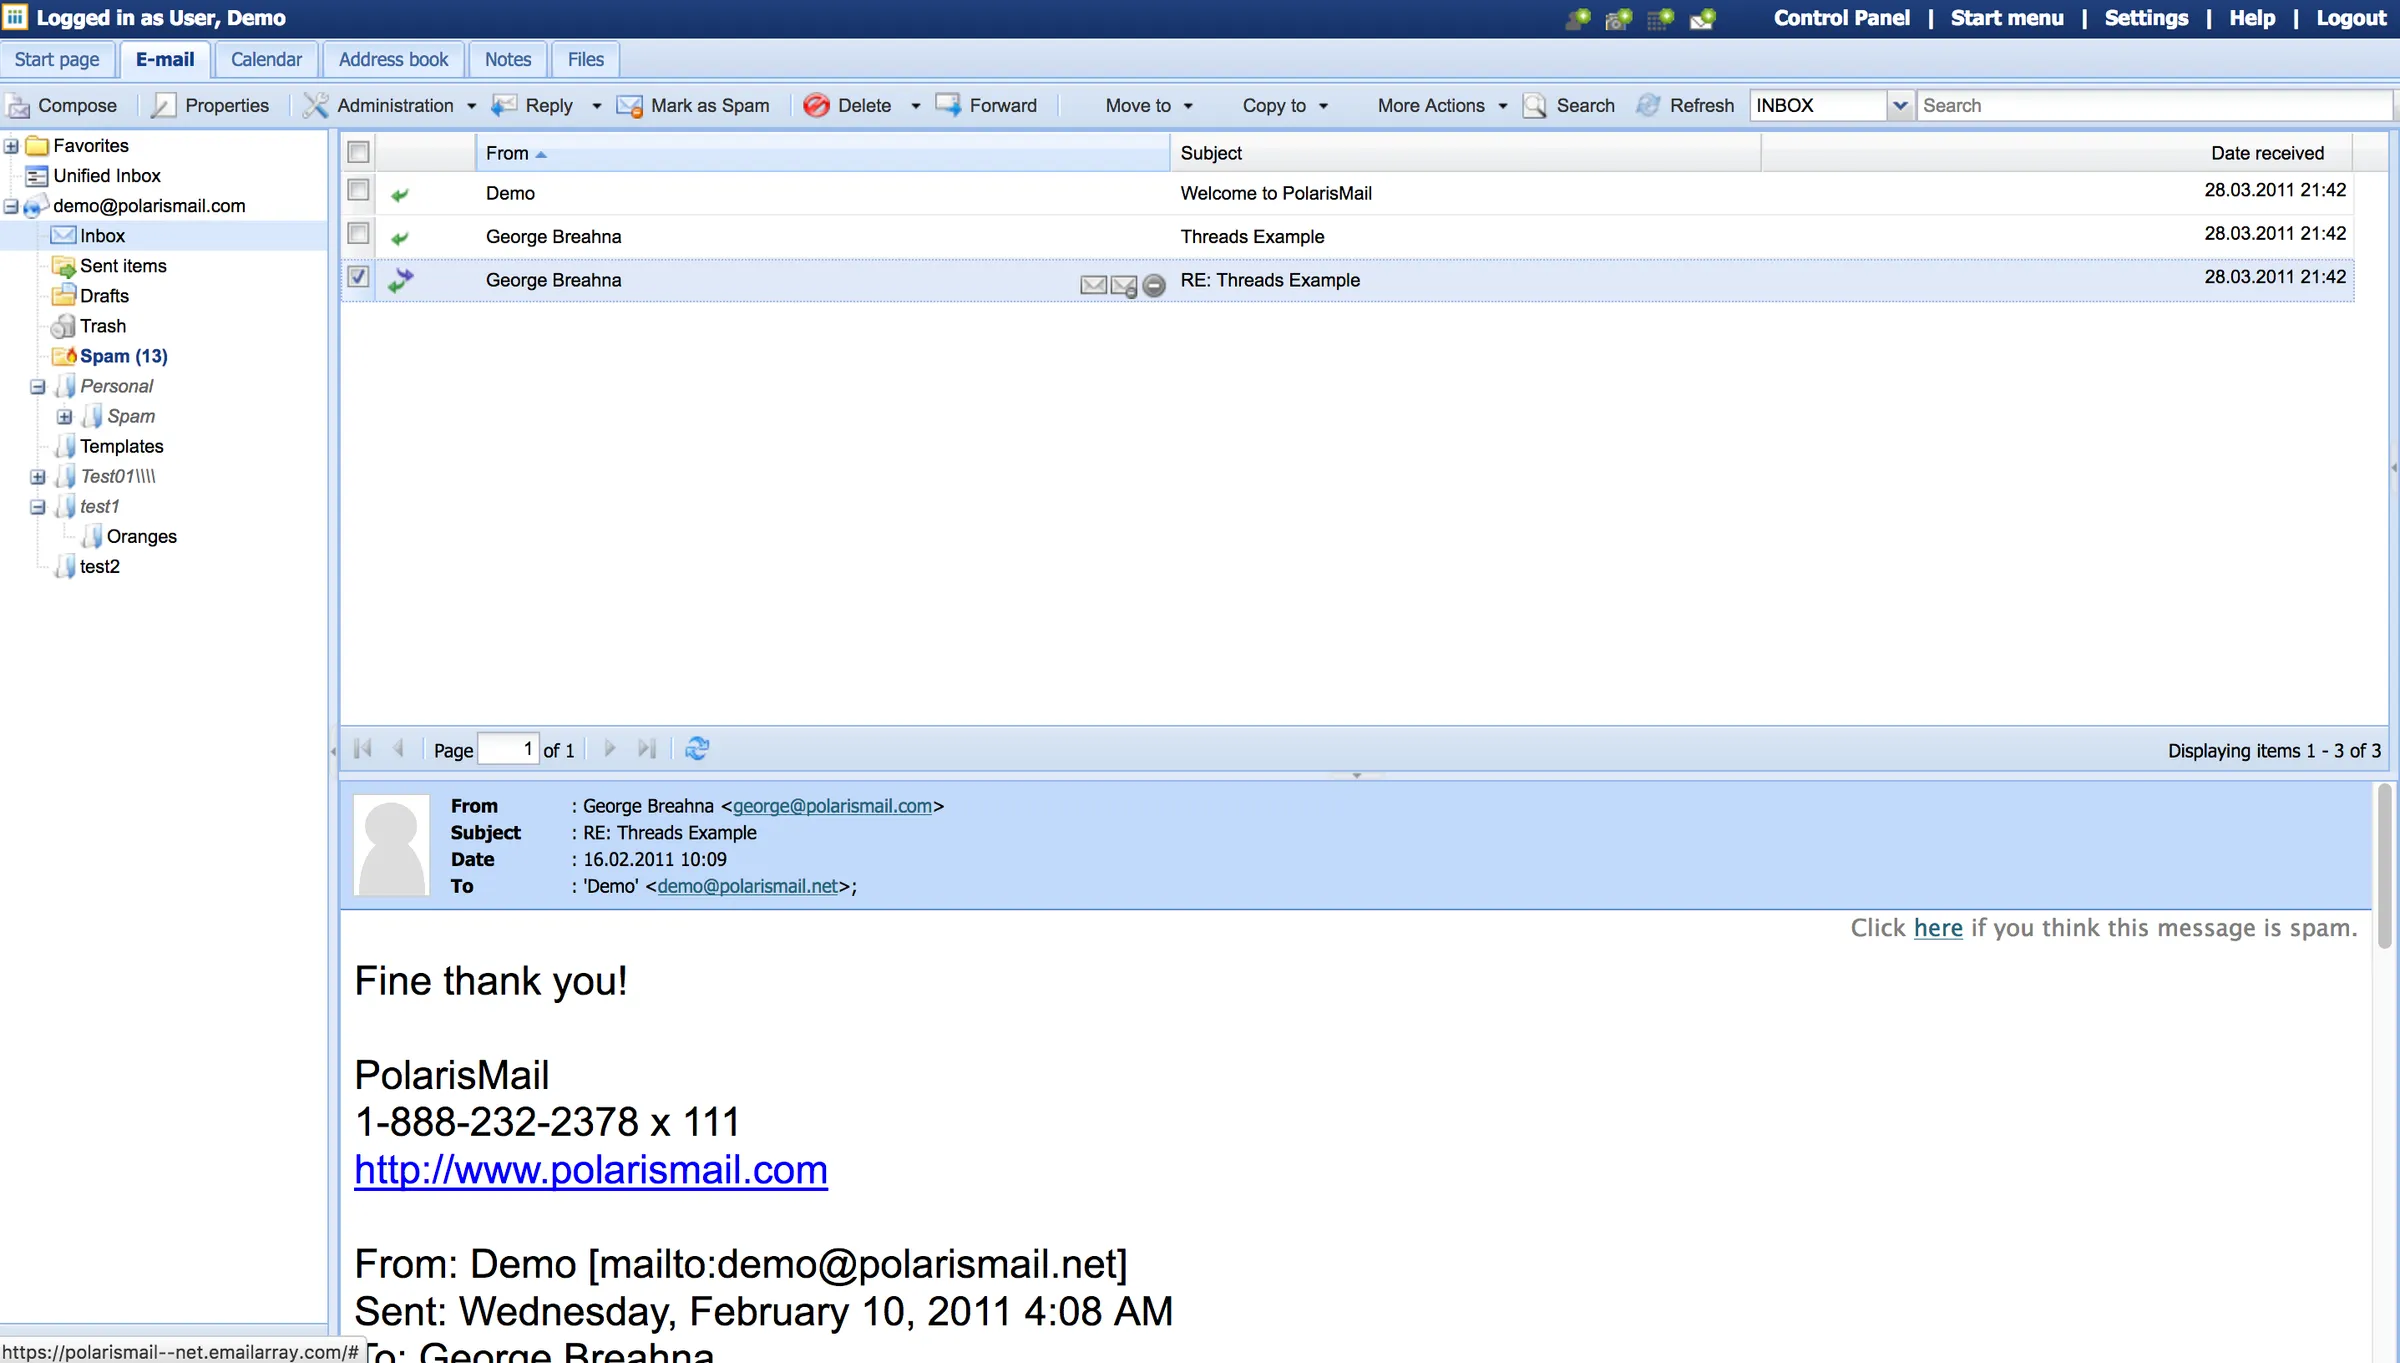
Task: Open the Move to dropdown
Action: tap(1148, 105)
